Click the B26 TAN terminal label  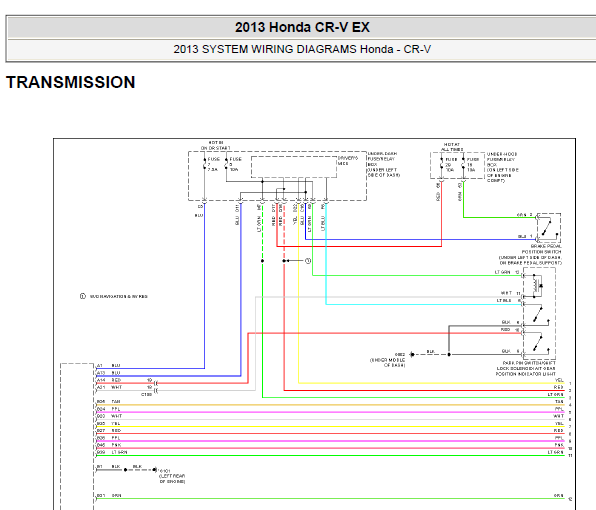(x=108, y=402)
